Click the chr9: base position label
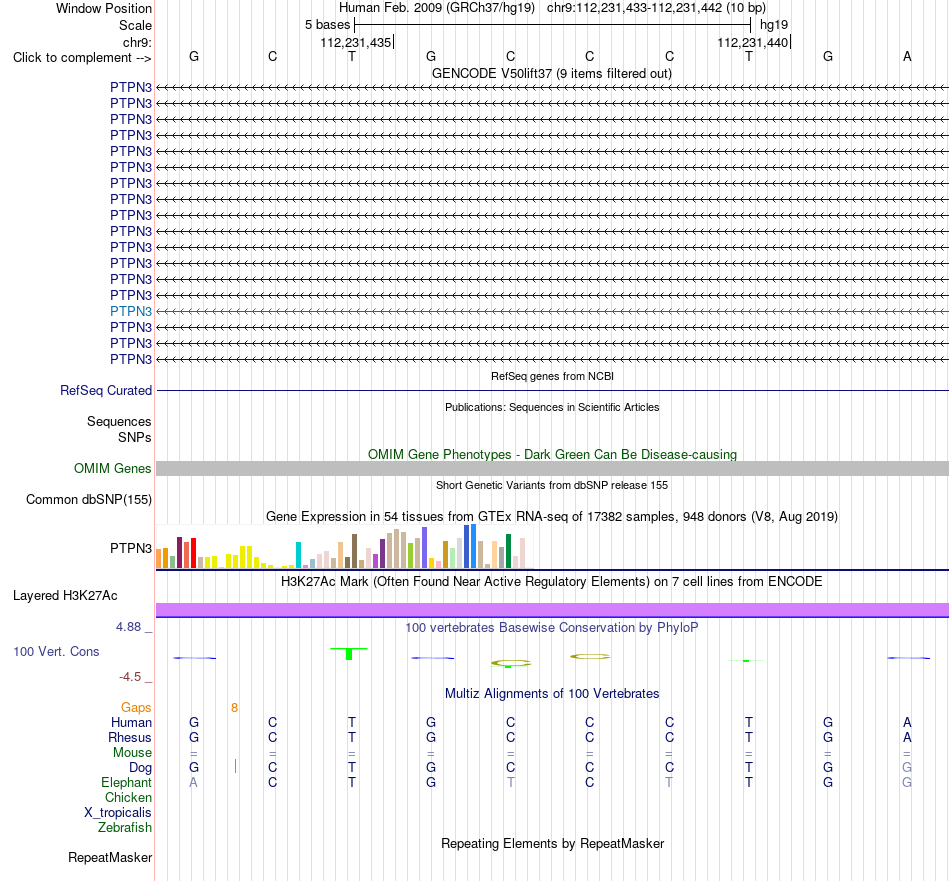 point(137,42)
